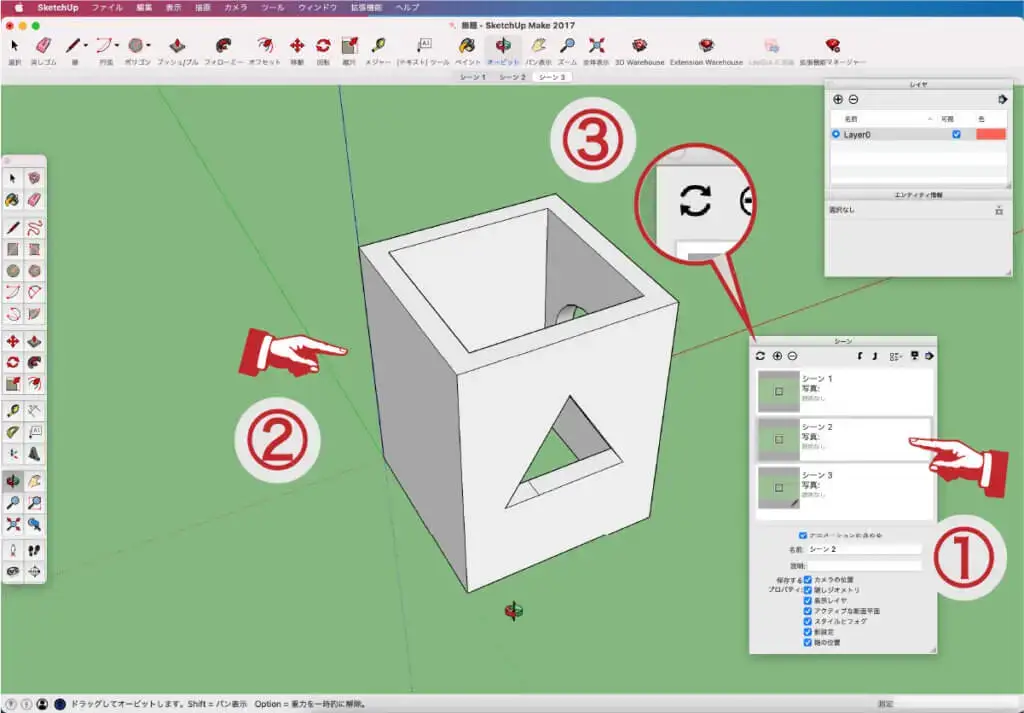
Task: Activate the Follow Me (フォローミー) tool
Action: tap(223, 46)
